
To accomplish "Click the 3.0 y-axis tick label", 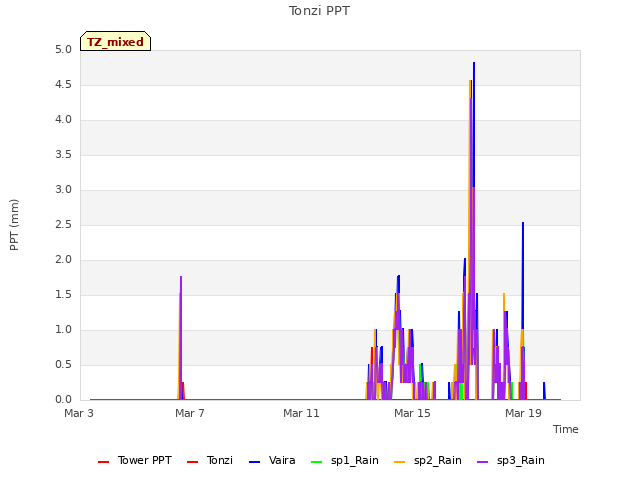I will tap(63, 190).
